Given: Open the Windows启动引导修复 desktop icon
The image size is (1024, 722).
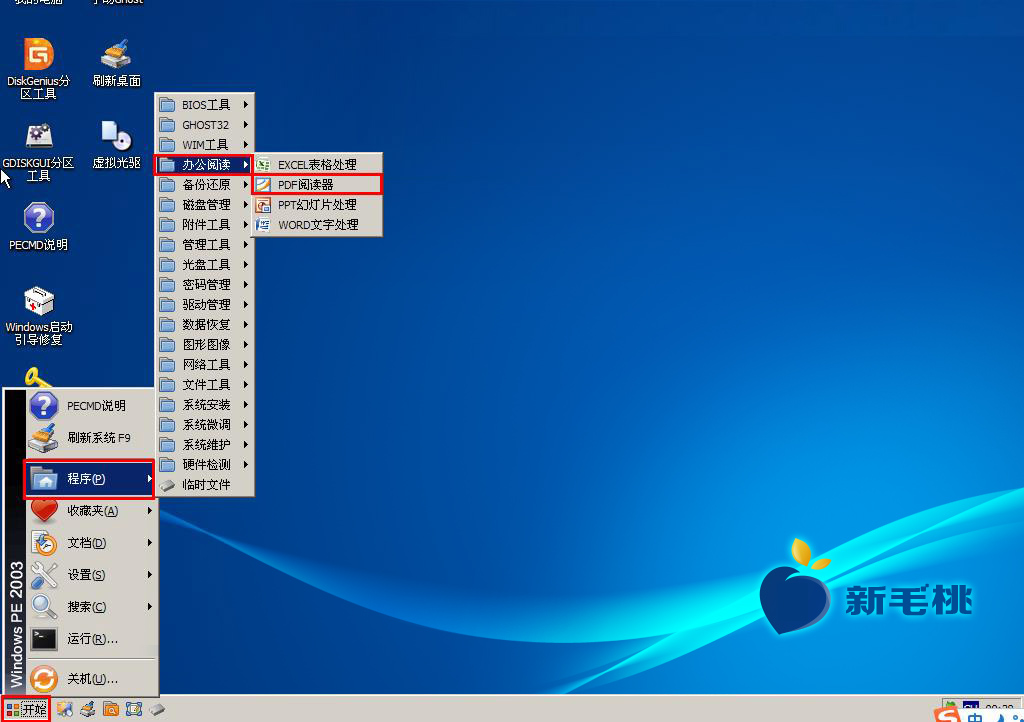Looking at the screenshot, I should coord(39,316).
